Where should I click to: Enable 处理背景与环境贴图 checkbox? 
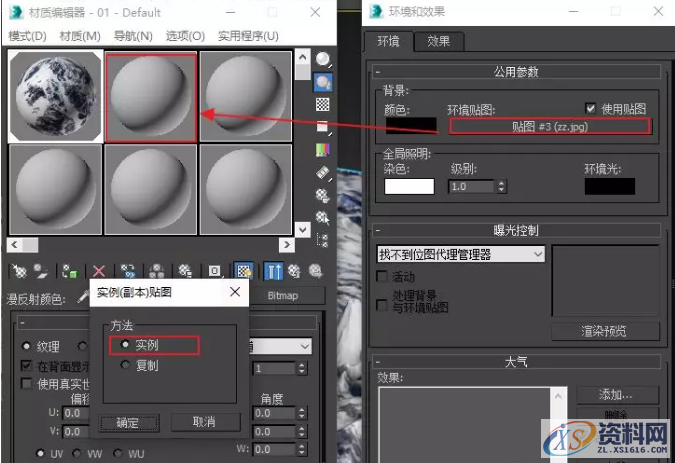(x=381, y=305)
